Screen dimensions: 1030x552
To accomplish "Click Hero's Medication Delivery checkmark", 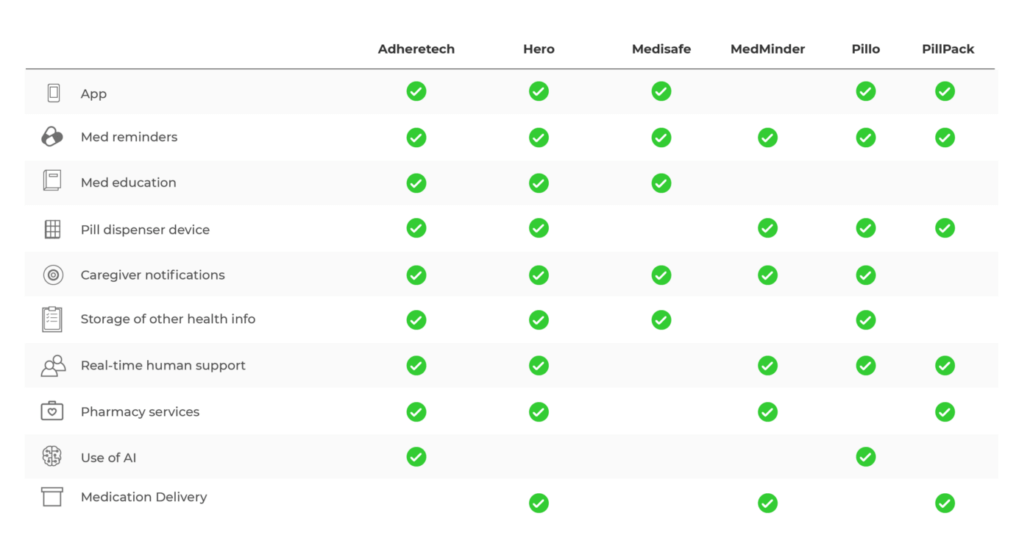I will (539, 503).
